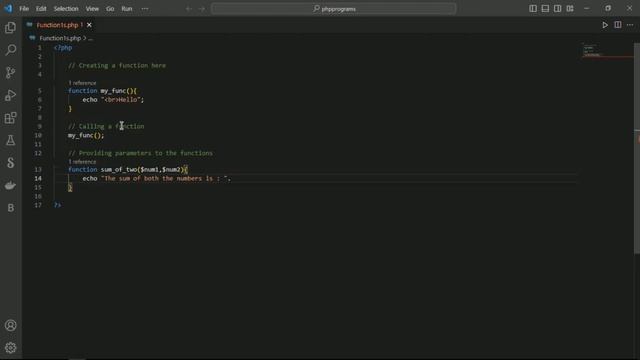Click the echo string on line 14
Screen dimensions: 640x360
tap(164, 178)
